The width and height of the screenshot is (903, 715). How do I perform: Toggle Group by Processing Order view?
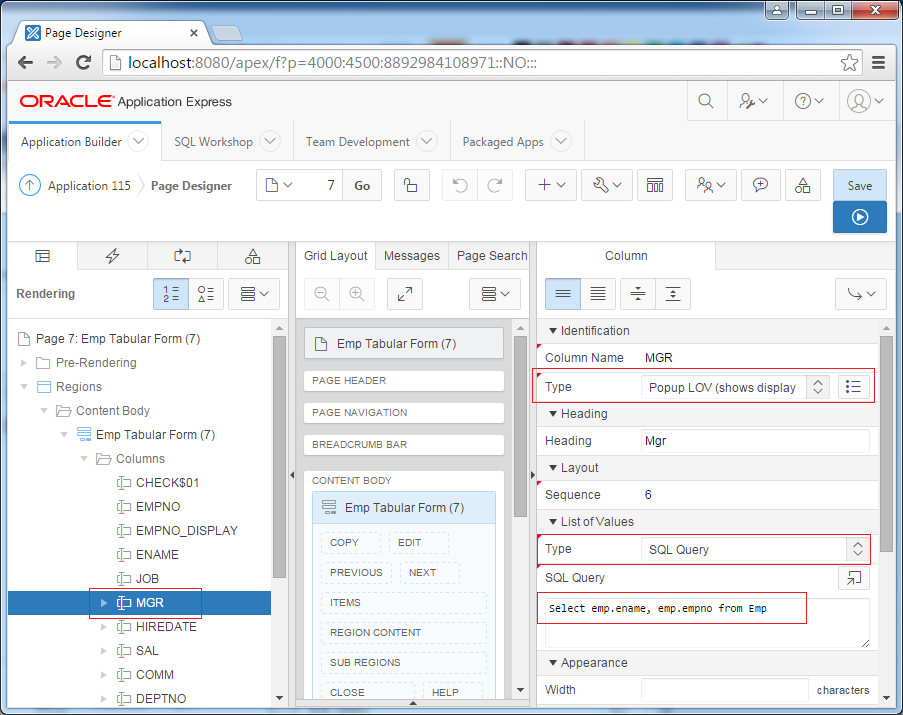(x=171, y=294)
